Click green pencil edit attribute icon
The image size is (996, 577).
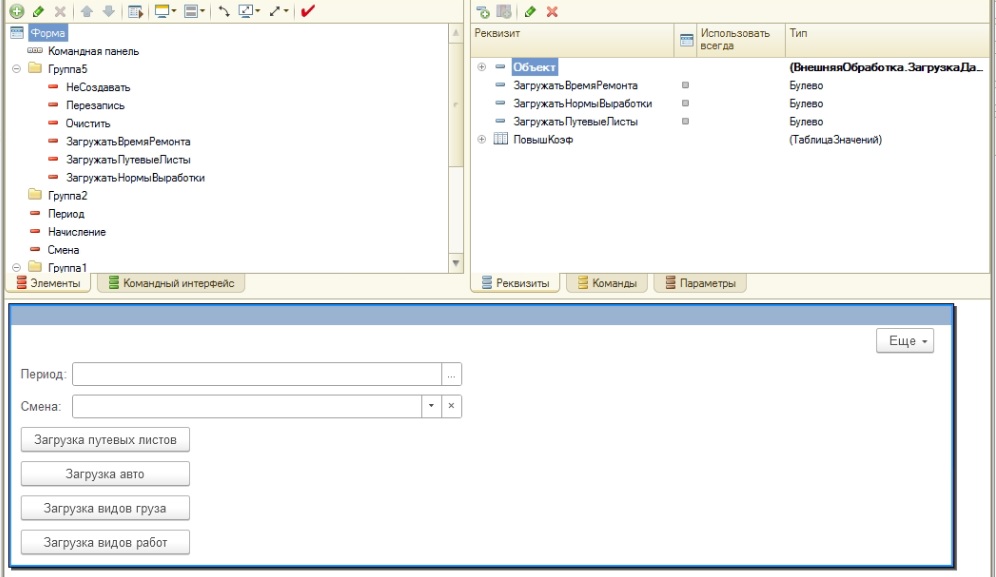coord(531,11)
